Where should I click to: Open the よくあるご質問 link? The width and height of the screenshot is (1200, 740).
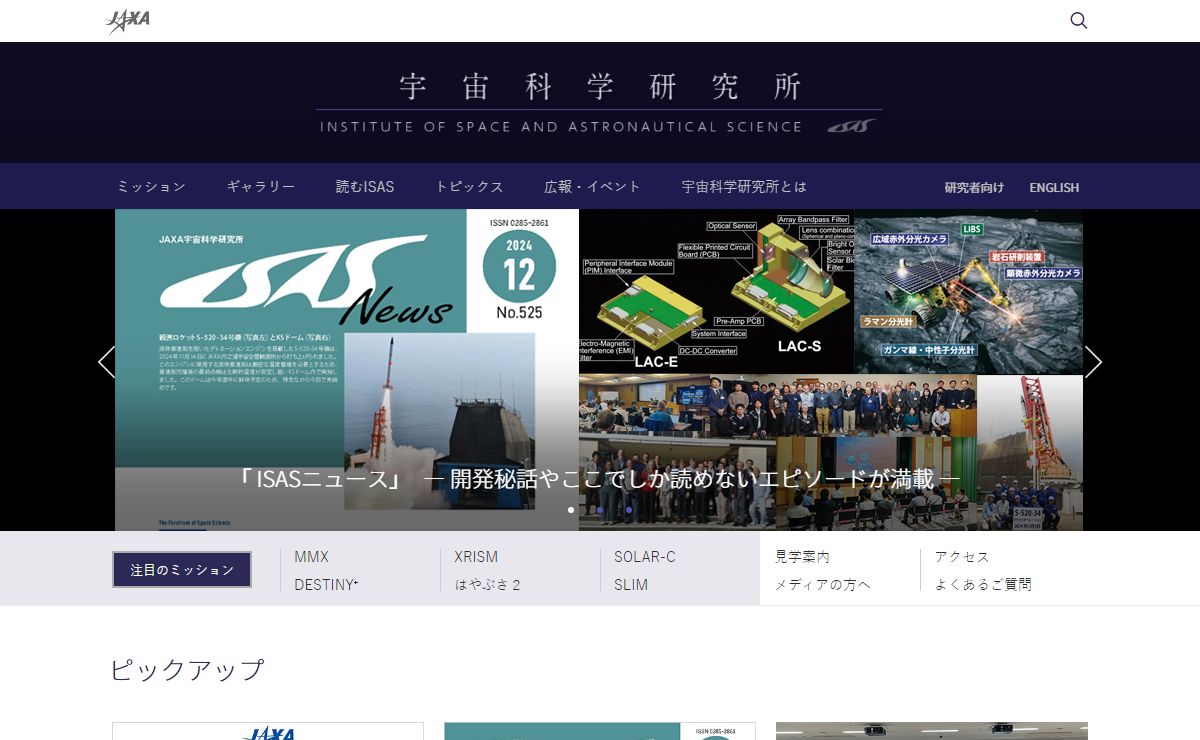point(983,585)
